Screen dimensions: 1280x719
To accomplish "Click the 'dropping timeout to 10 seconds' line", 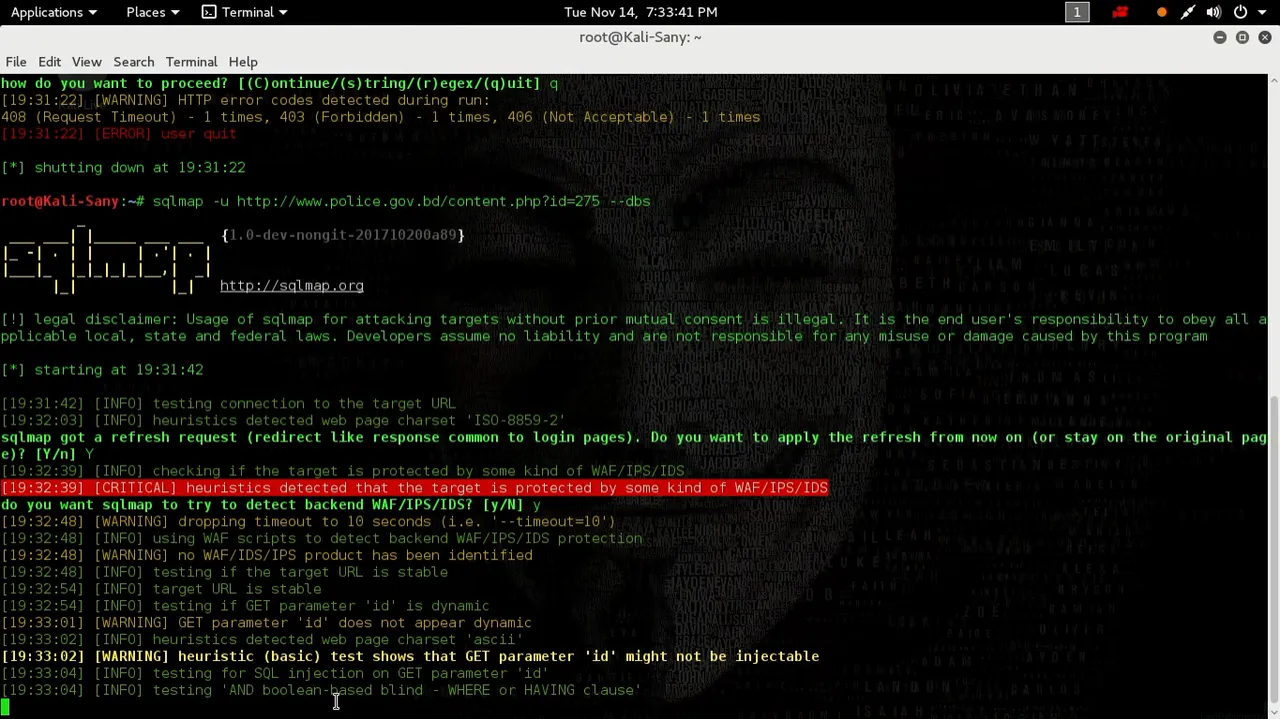I will tap(308, 522).
